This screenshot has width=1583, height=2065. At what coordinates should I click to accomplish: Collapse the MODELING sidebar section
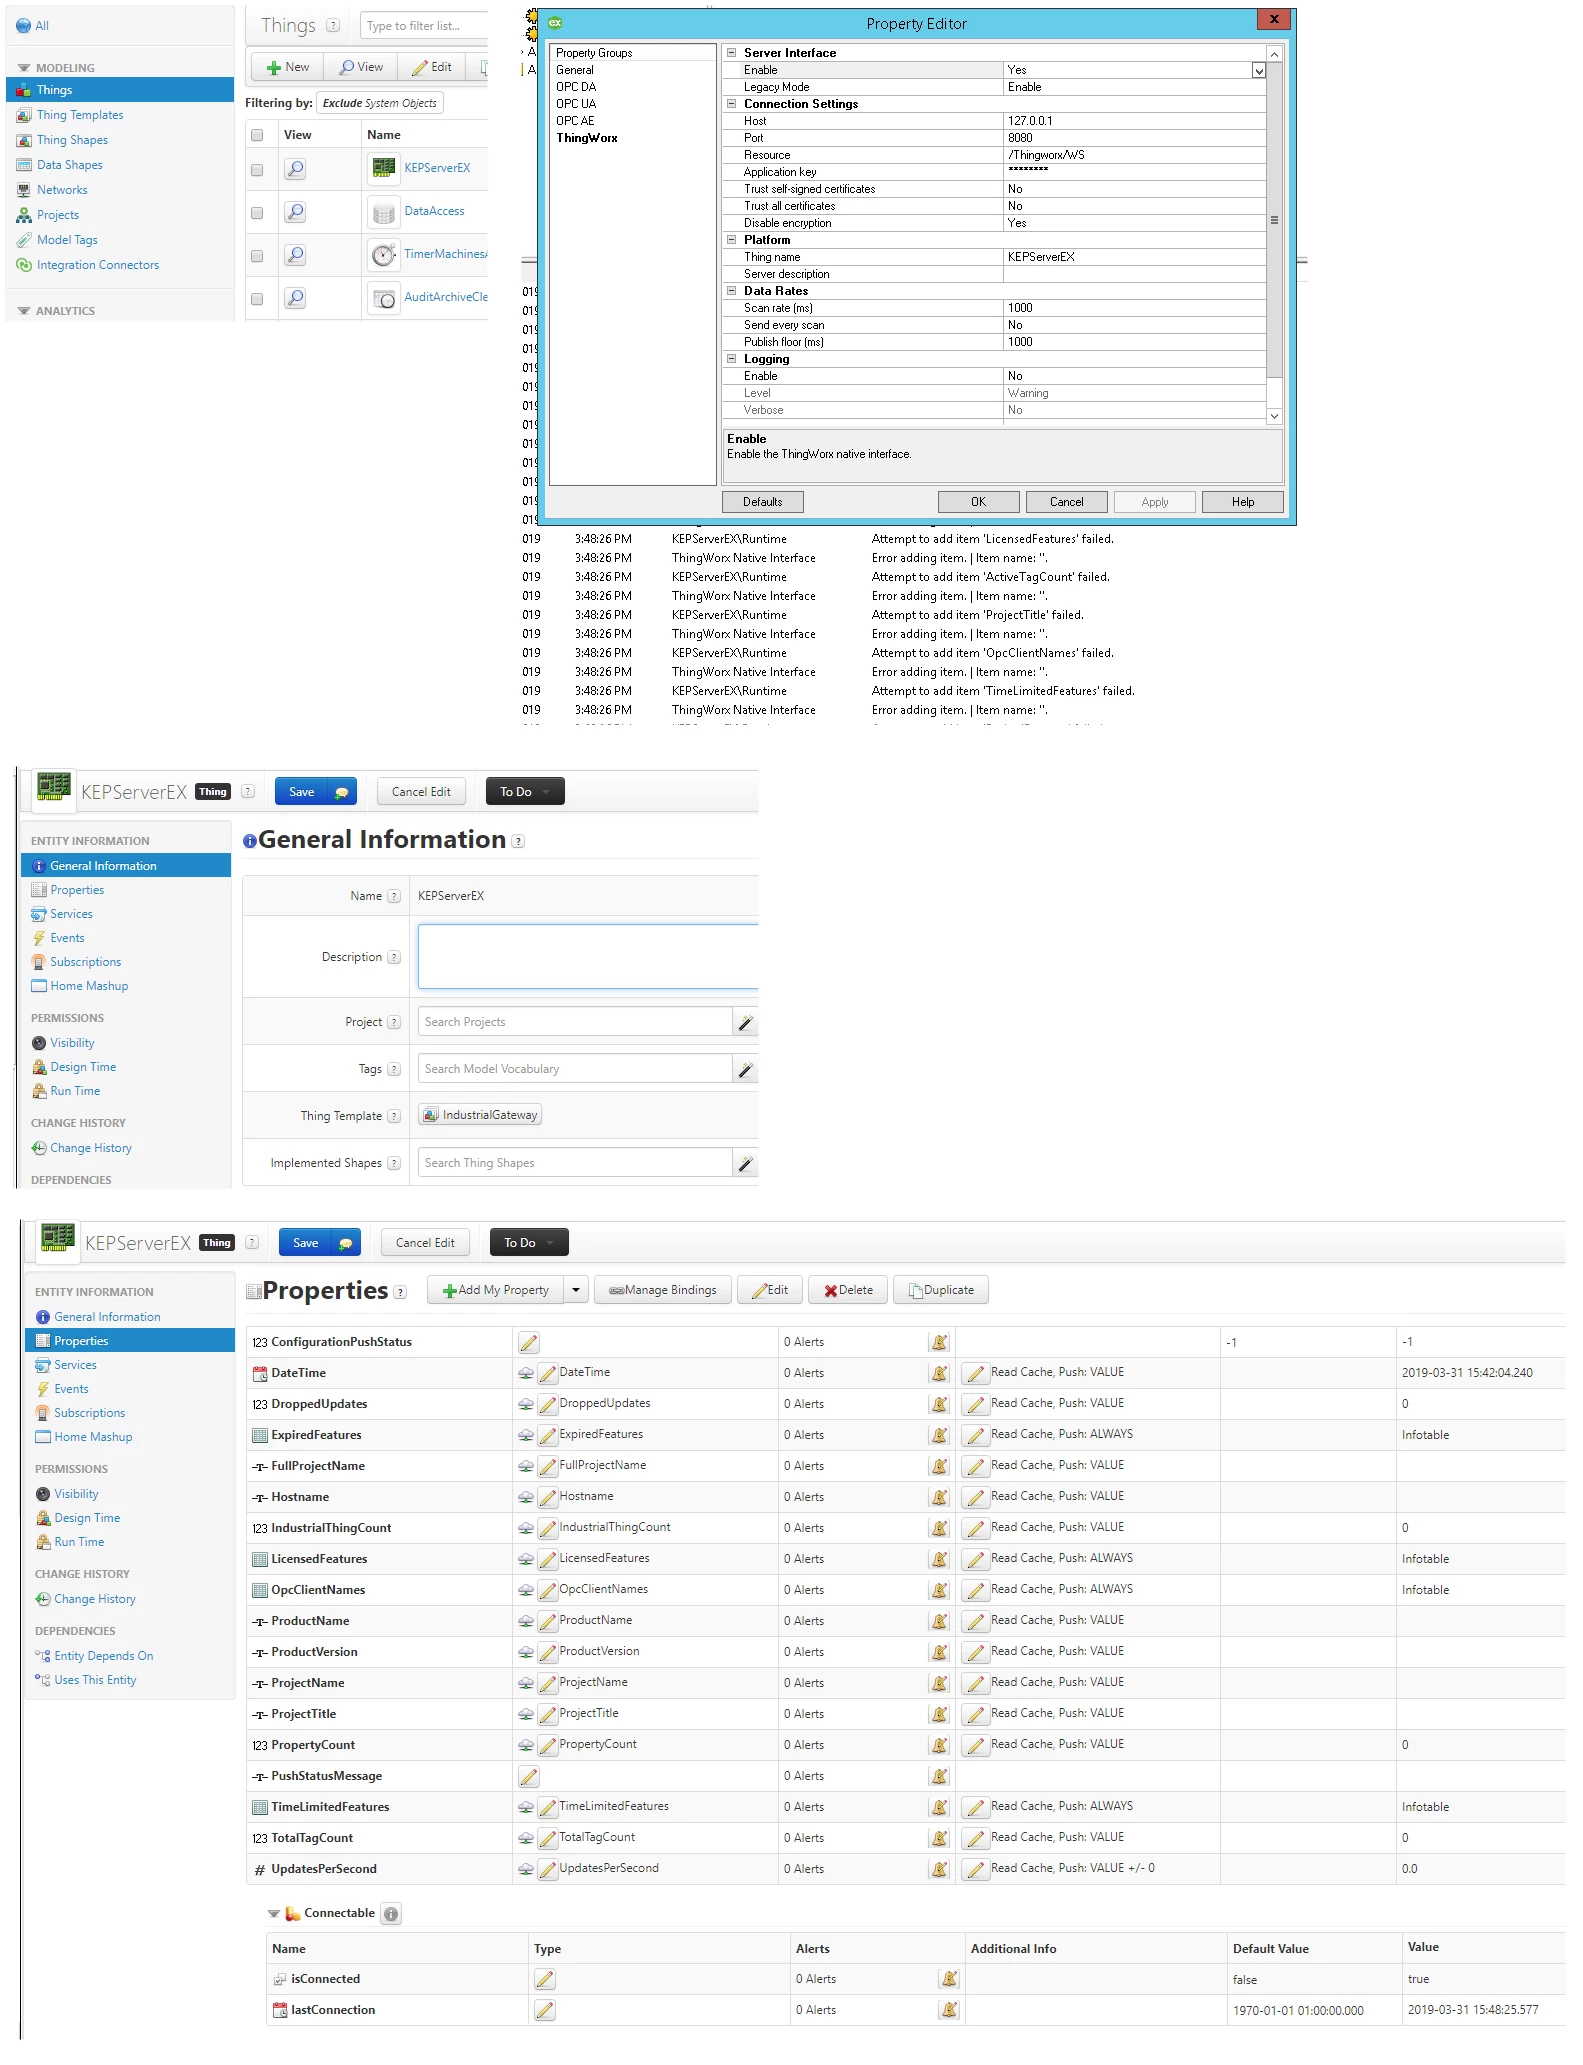[24, 68]
